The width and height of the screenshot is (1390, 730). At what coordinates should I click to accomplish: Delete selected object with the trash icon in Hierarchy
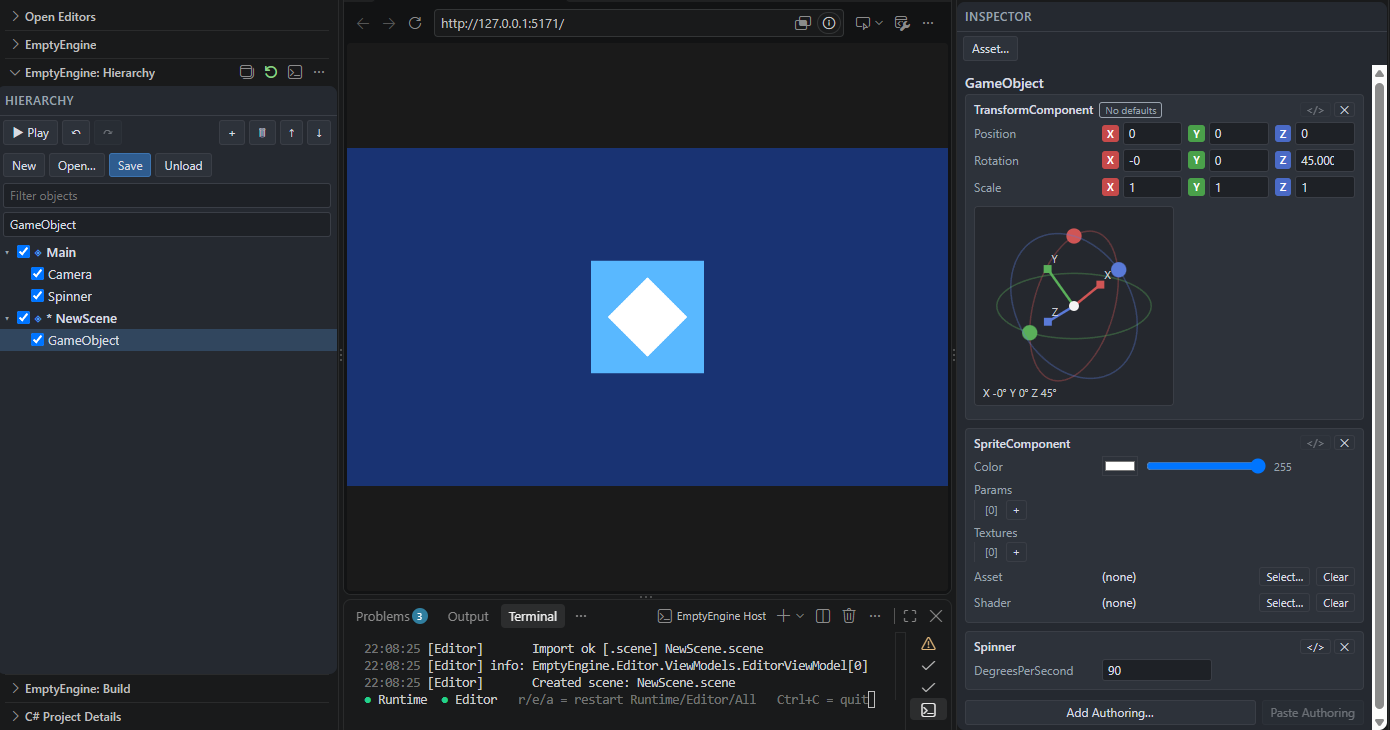tap(262, 132)
